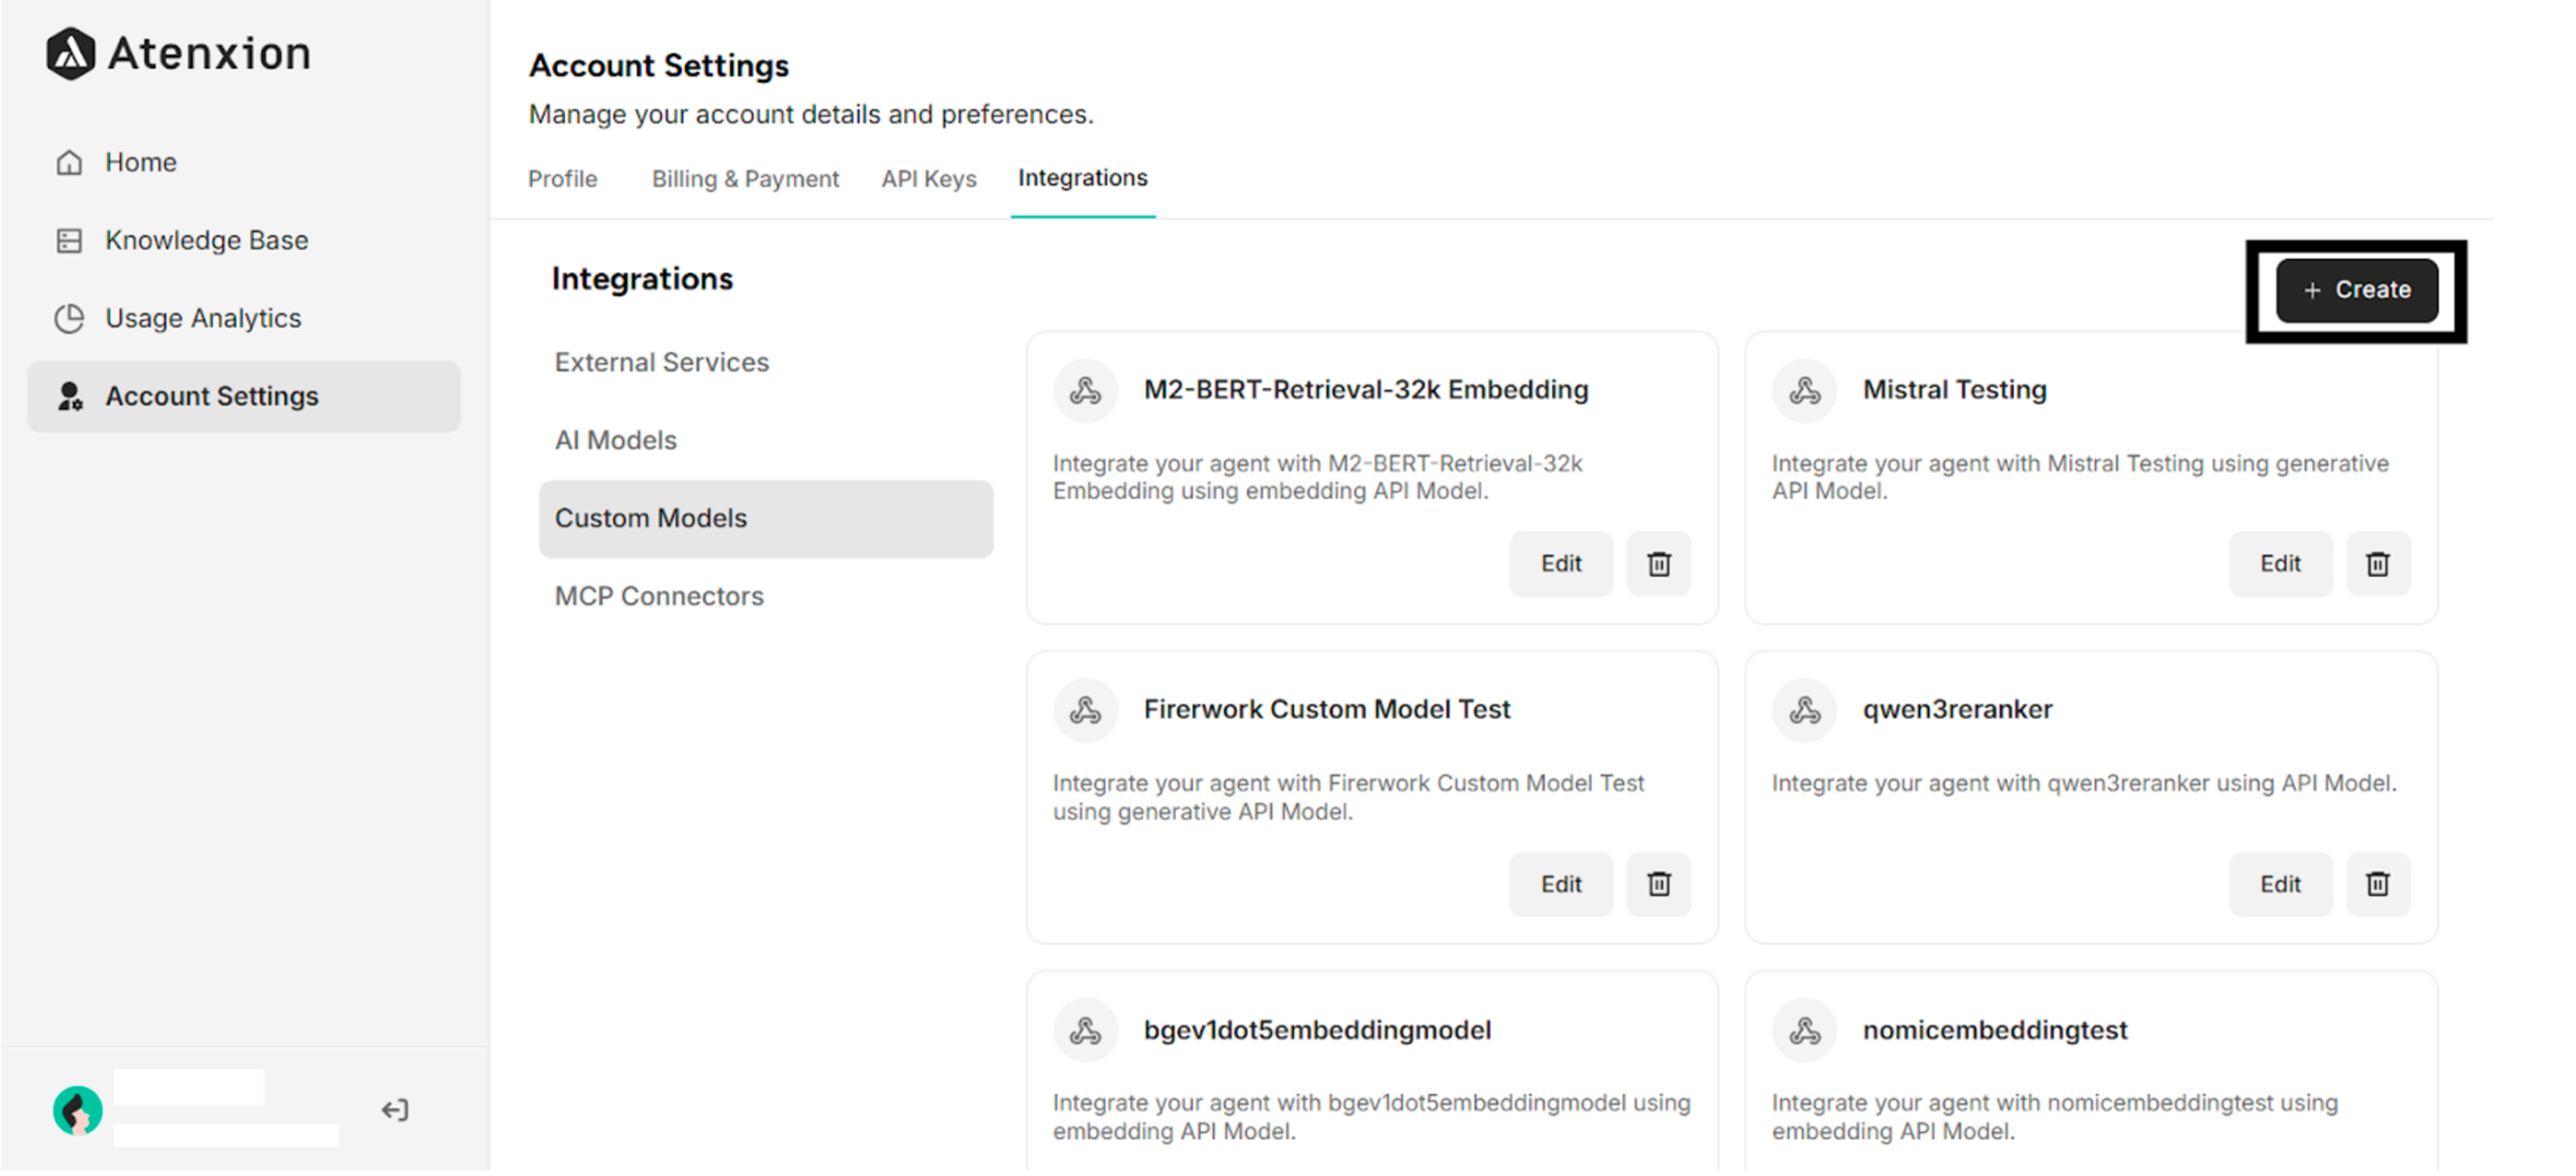Click the logout icon beside the user profile
2576x1176 pixels.
[x=395, y=1109]
